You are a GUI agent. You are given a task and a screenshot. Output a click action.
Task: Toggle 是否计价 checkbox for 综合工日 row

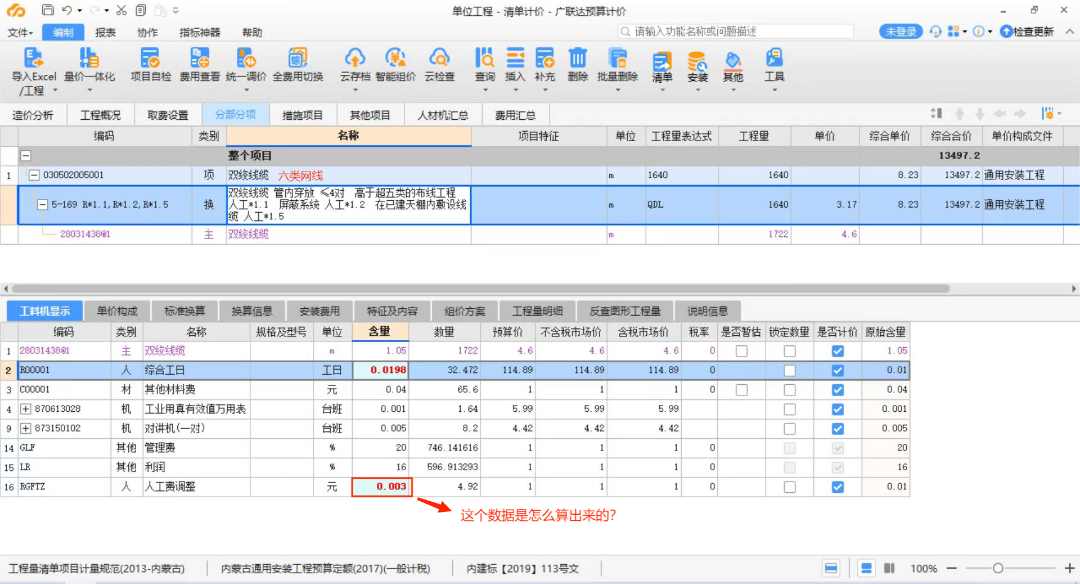point(838,371)
